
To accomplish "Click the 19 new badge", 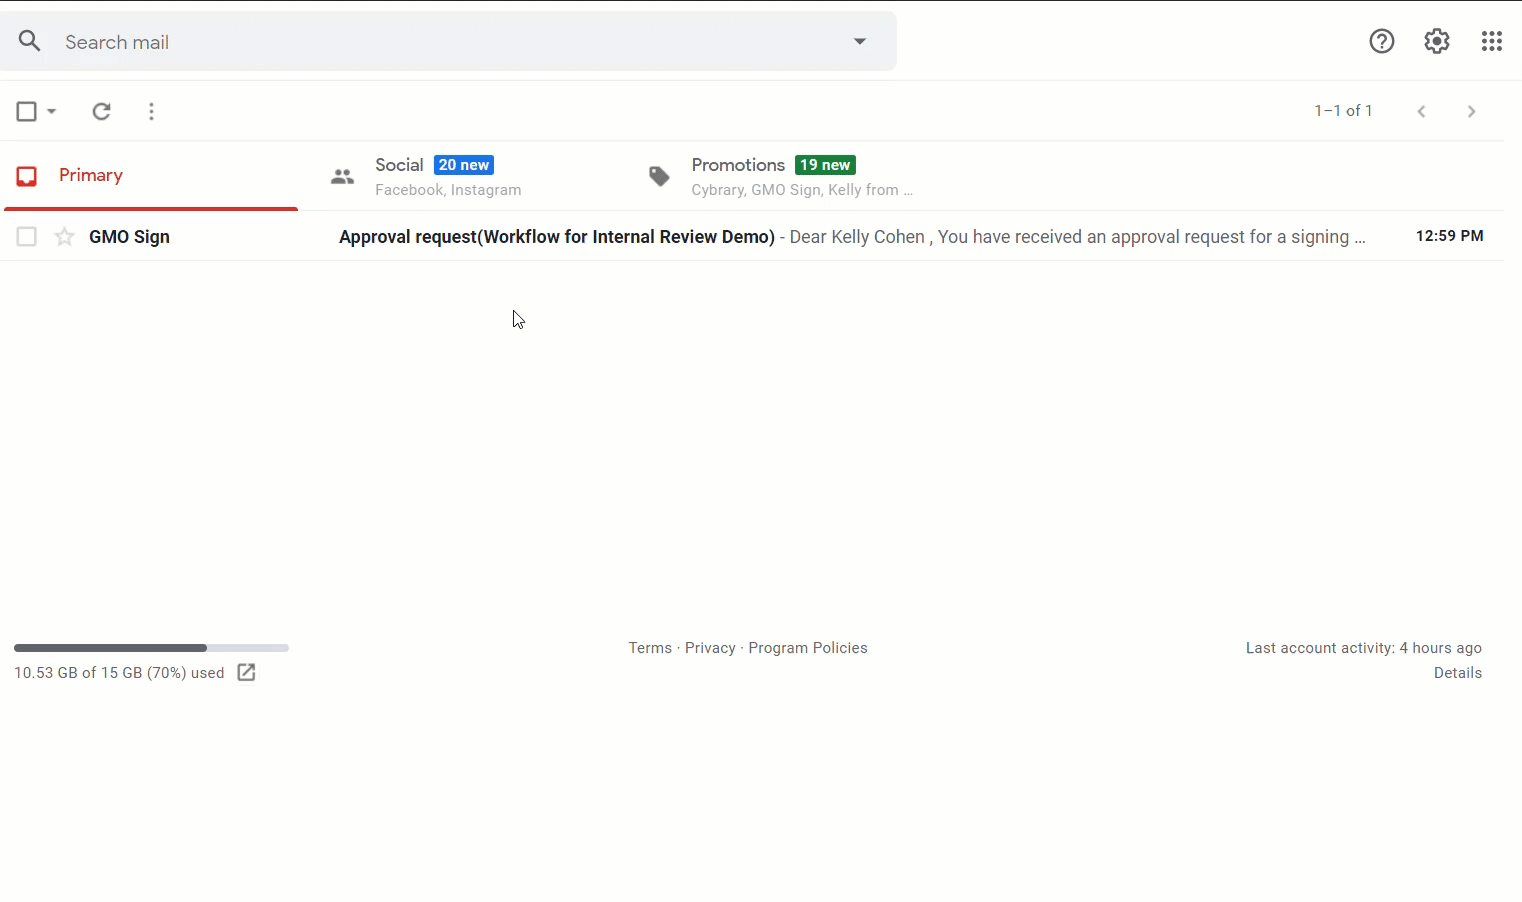I will click(x=825, y=165).
